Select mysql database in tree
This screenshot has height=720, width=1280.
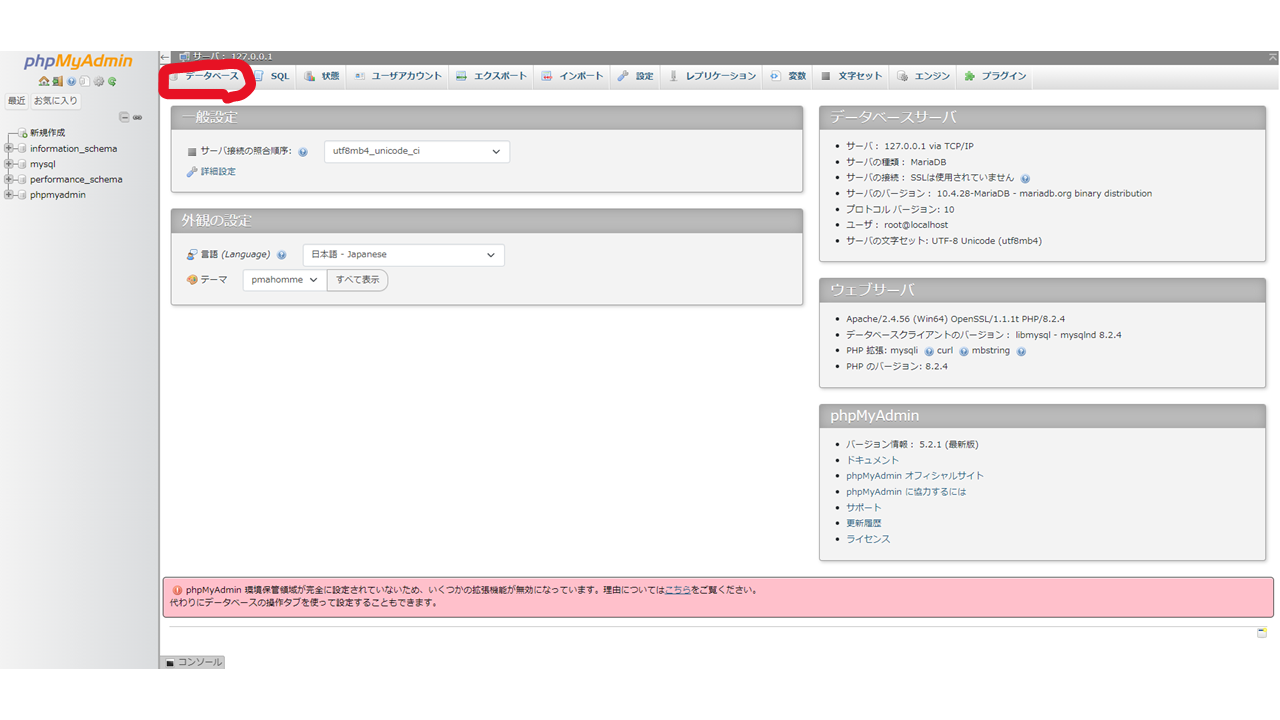coord(42,164)
